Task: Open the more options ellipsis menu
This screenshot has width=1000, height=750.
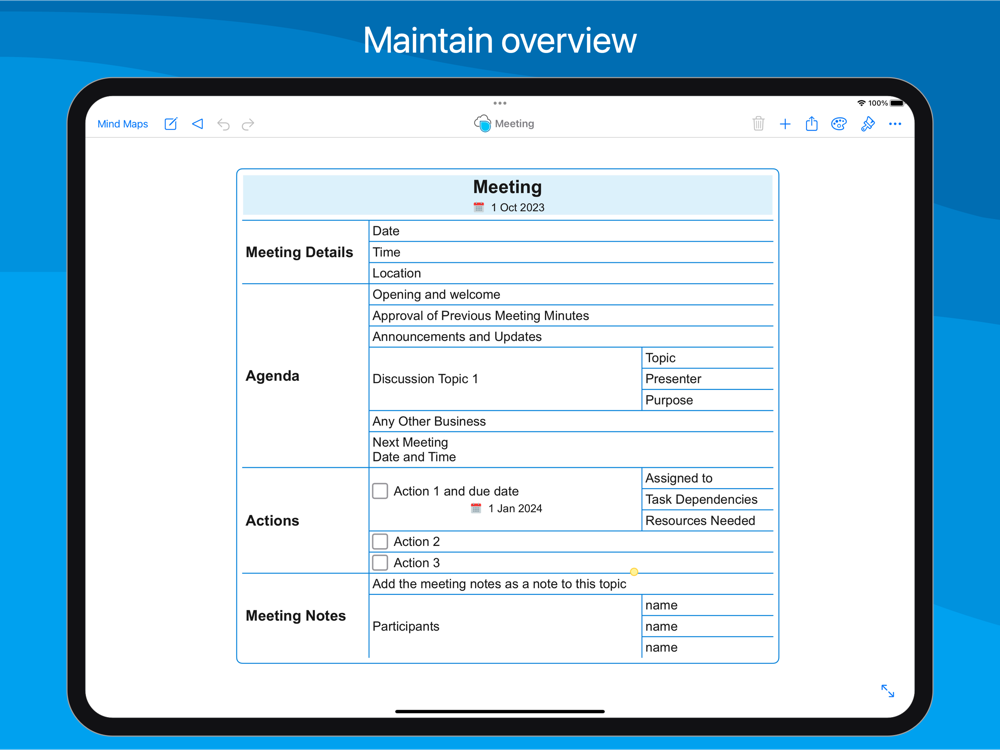Action: click(x=895, y=124)
